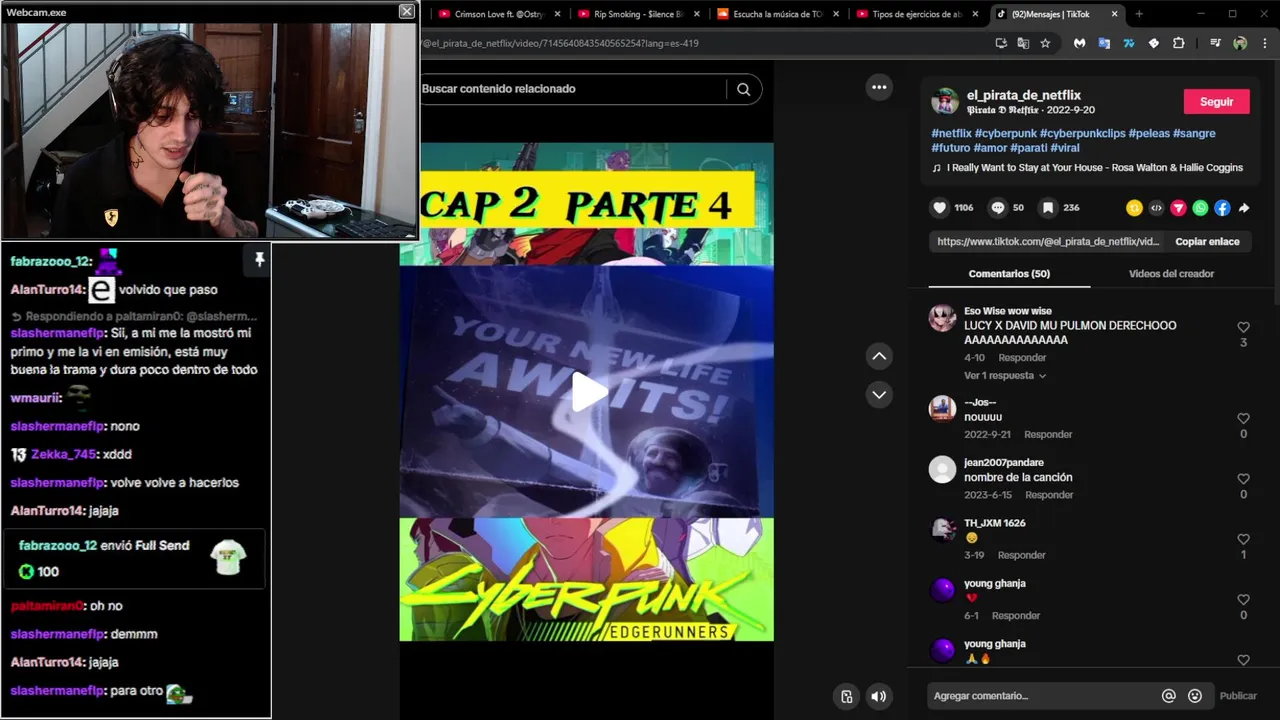Switch to Crimson Love browser tab
This screenshot has height=720, width=1280.
coord(500,14)
